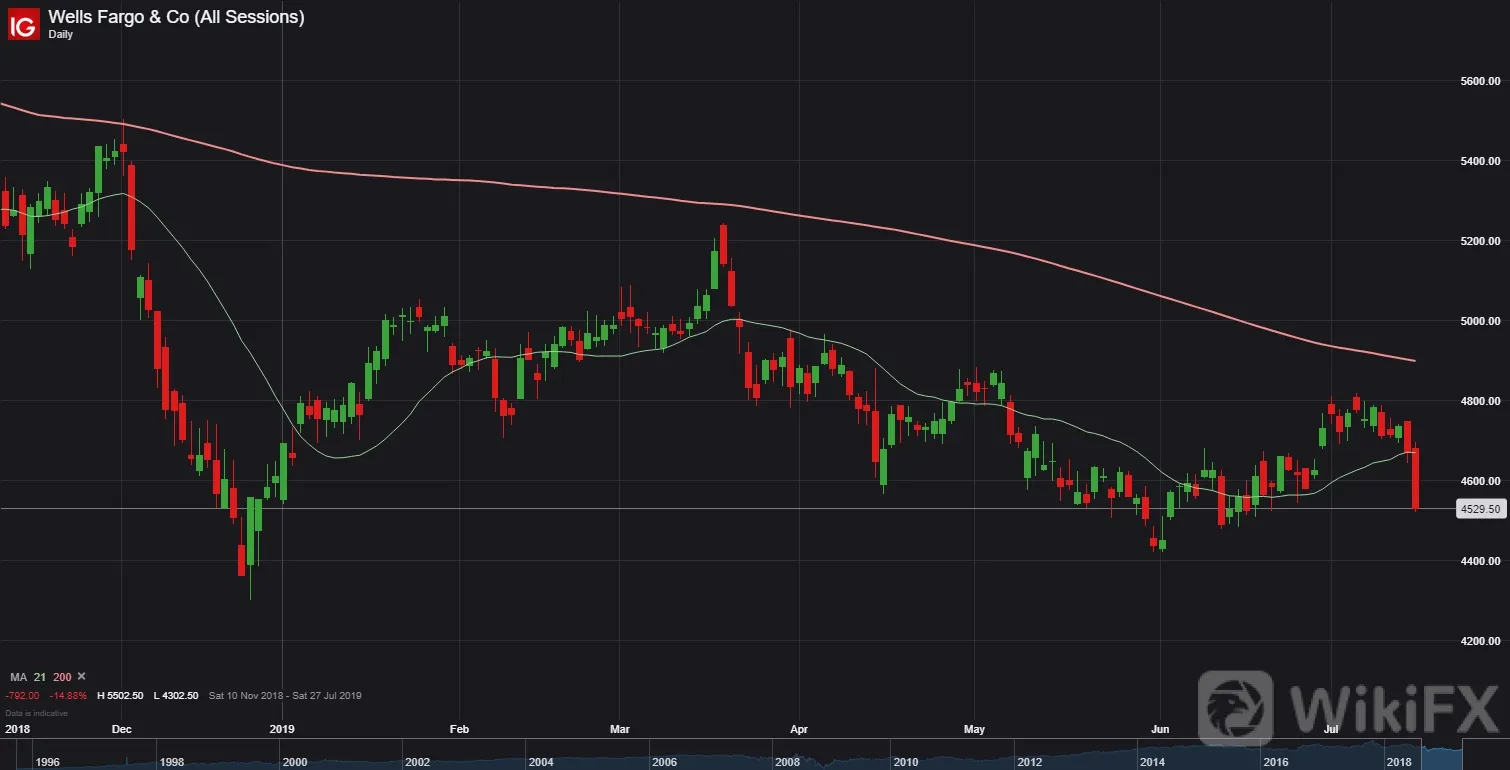Click the H 5502.50 high value
The height and width of the screenshot is (770, 1510).
[120, 695]
